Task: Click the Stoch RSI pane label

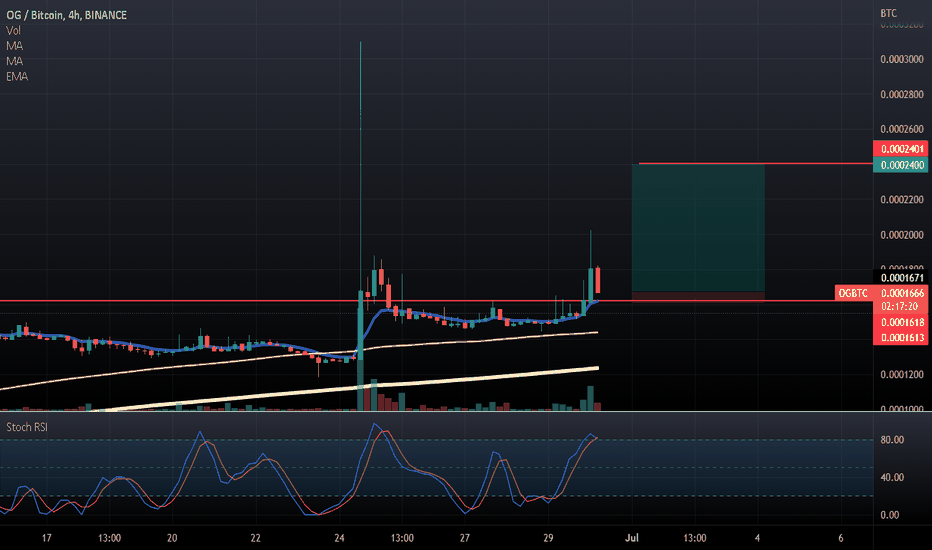Action: 27,427
